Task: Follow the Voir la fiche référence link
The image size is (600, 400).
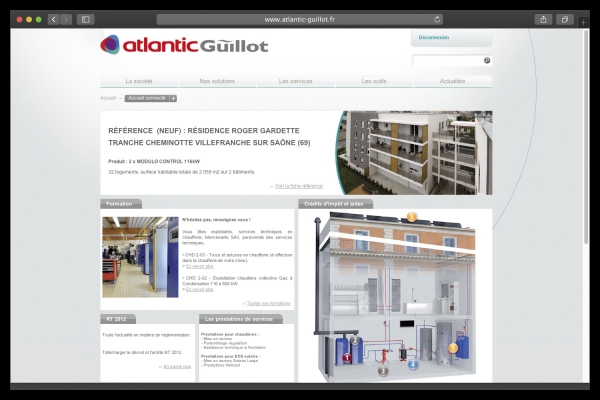Action: point(298,186)
